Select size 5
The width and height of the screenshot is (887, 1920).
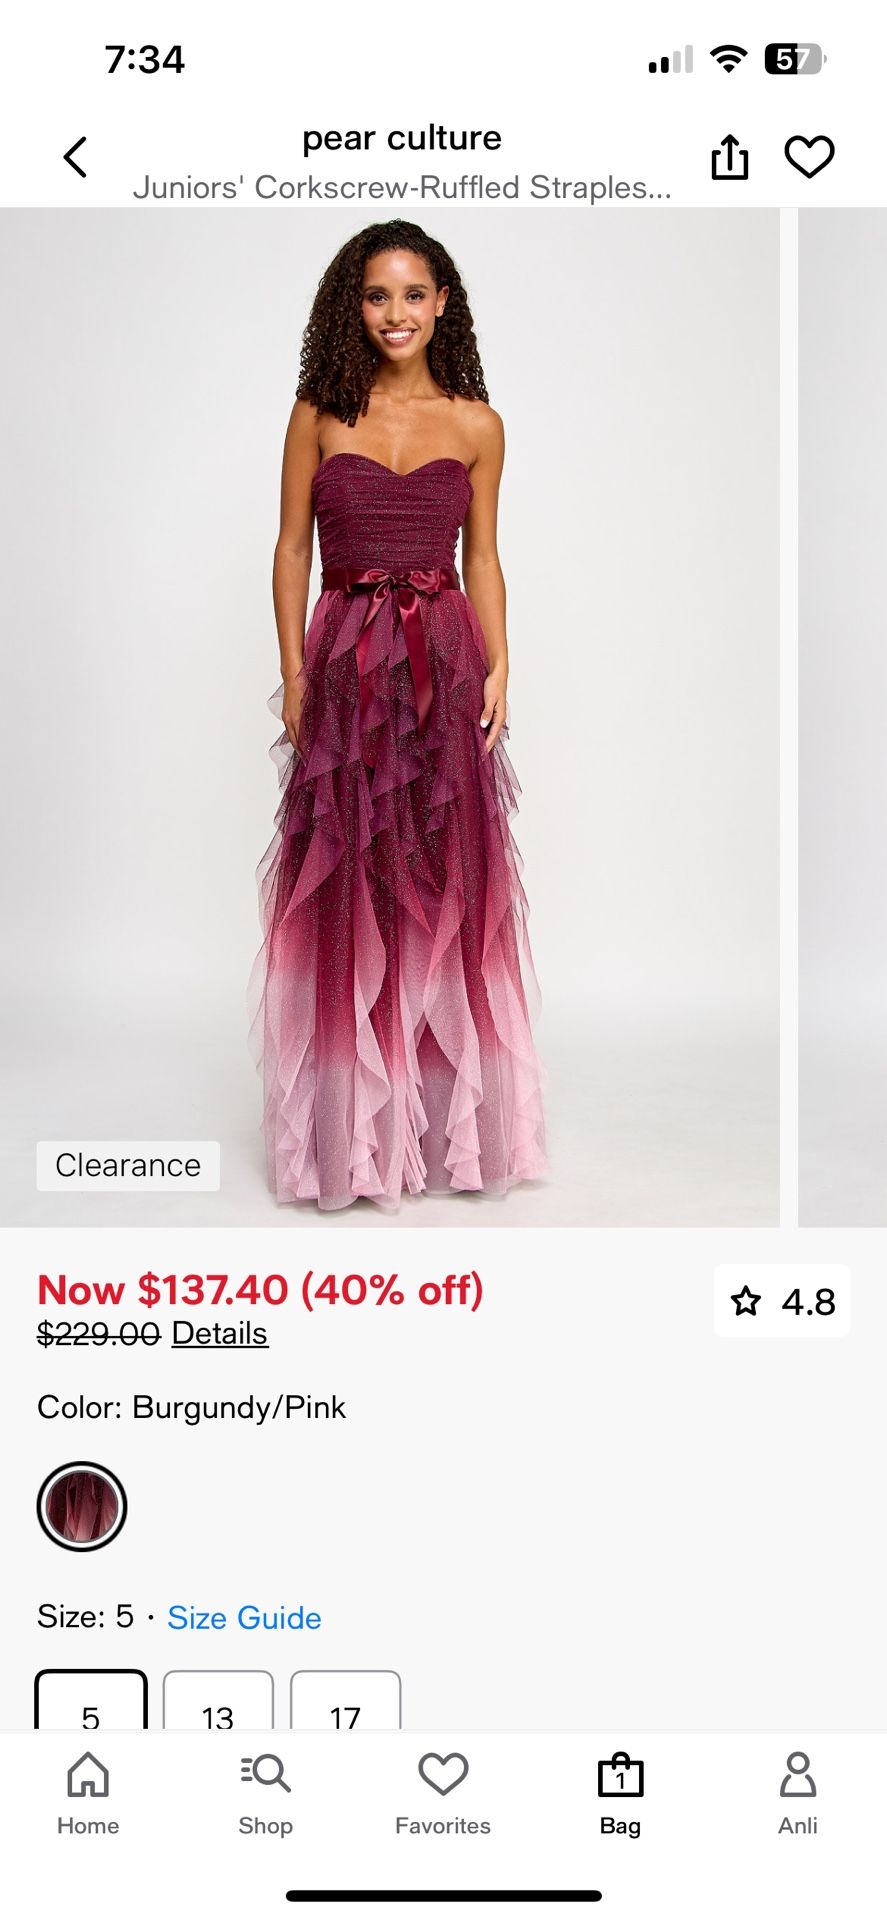(91, 1700)
